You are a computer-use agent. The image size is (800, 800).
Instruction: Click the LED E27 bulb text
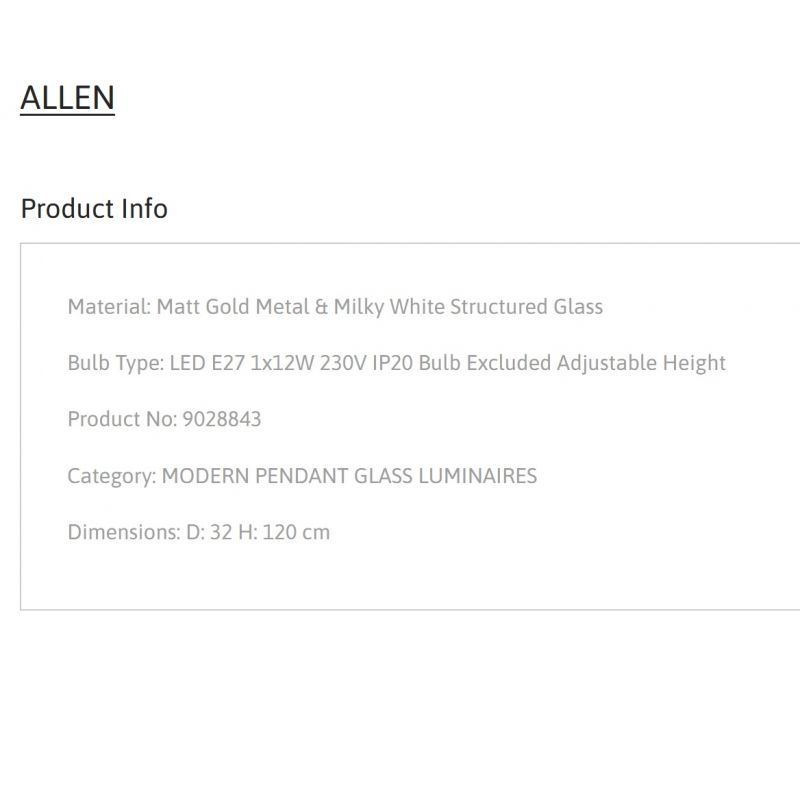point(207,363)
